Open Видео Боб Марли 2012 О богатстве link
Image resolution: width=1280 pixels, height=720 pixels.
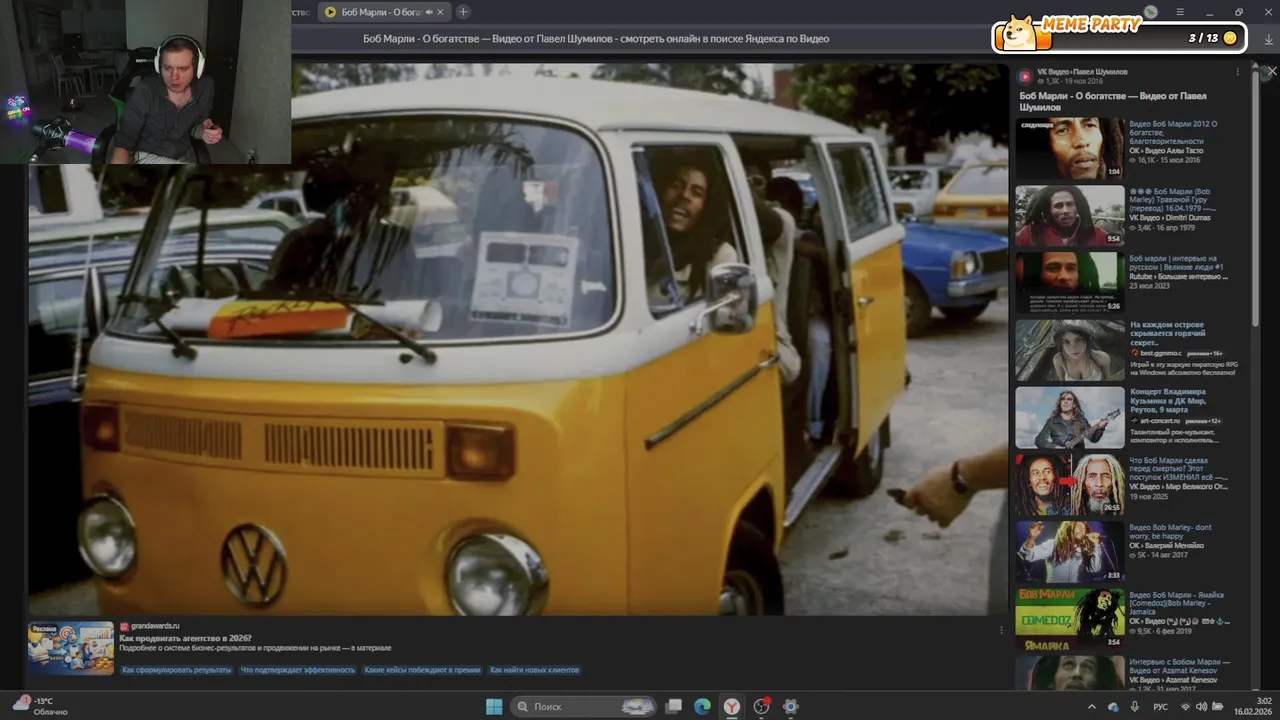tap(1174, 133)
